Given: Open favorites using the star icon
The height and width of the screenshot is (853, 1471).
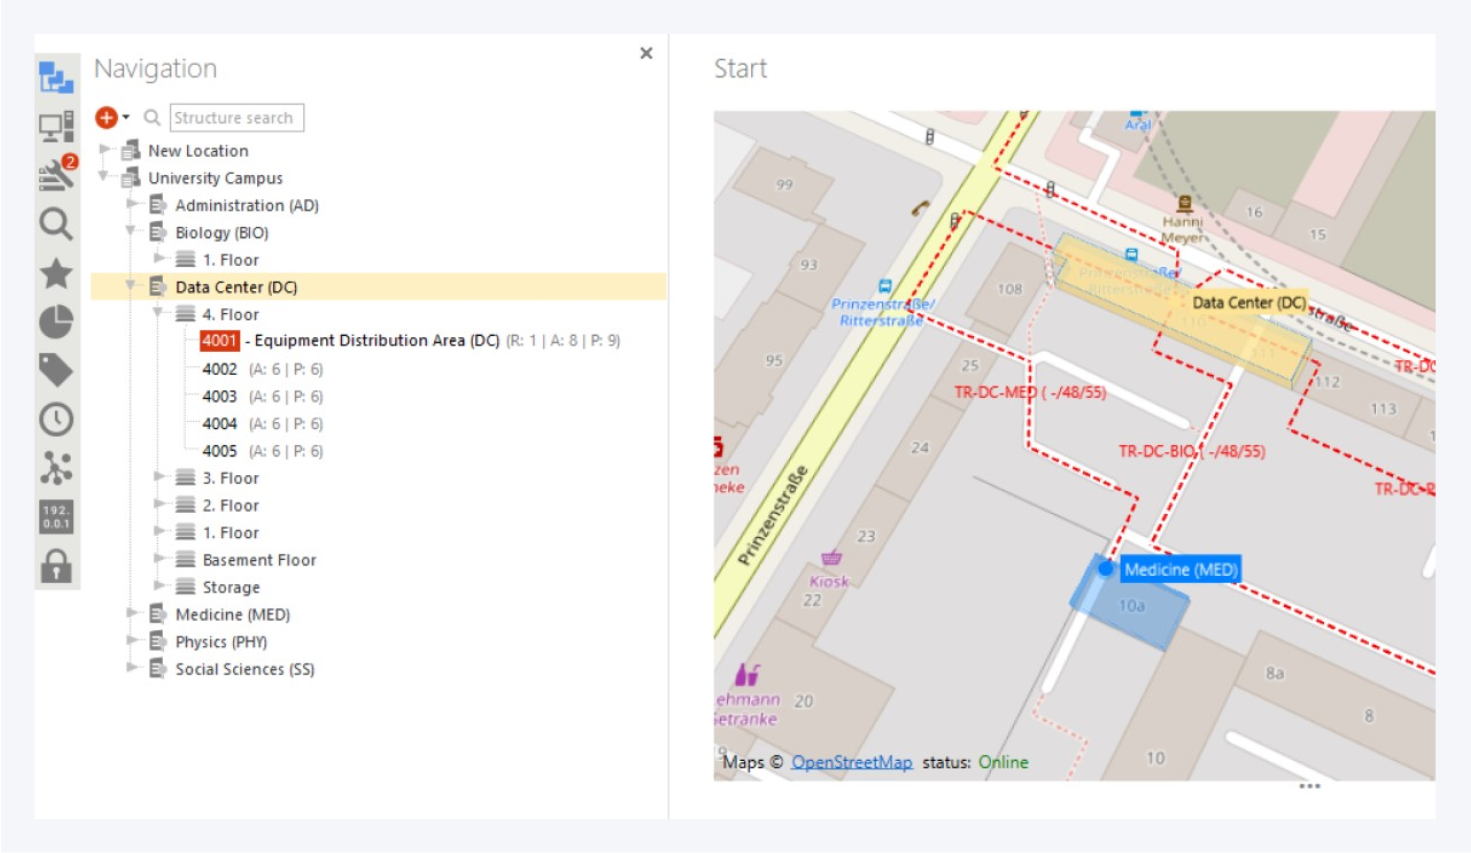Looking at the screenshot, I should coord(56,273).
